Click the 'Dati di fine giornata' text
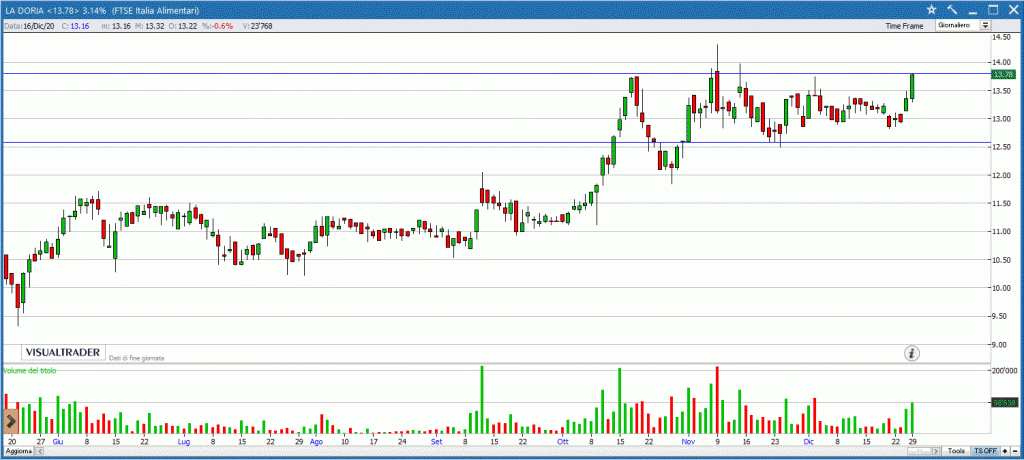 coord(137,358)
